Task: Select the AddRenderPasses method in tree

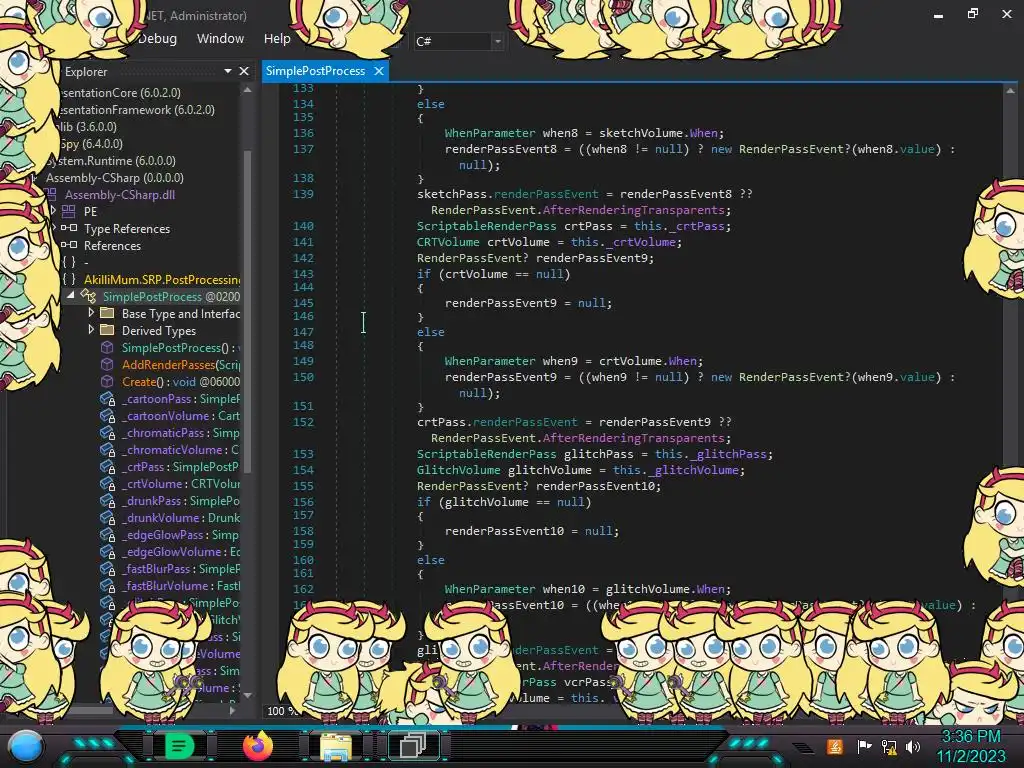Action: point(180,364)
